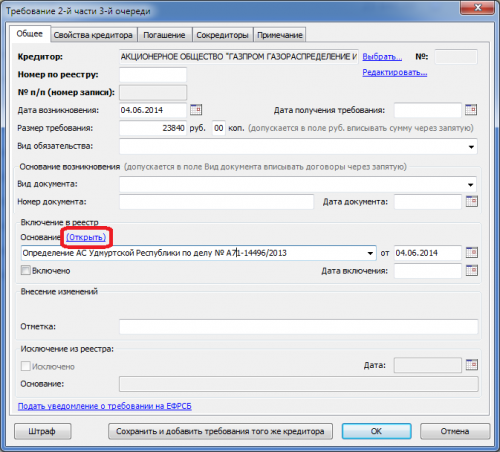Open calendar for Дата получения требования
This screenshot has width=500, height=452.
pyautogui.click(x=471, y=110)
